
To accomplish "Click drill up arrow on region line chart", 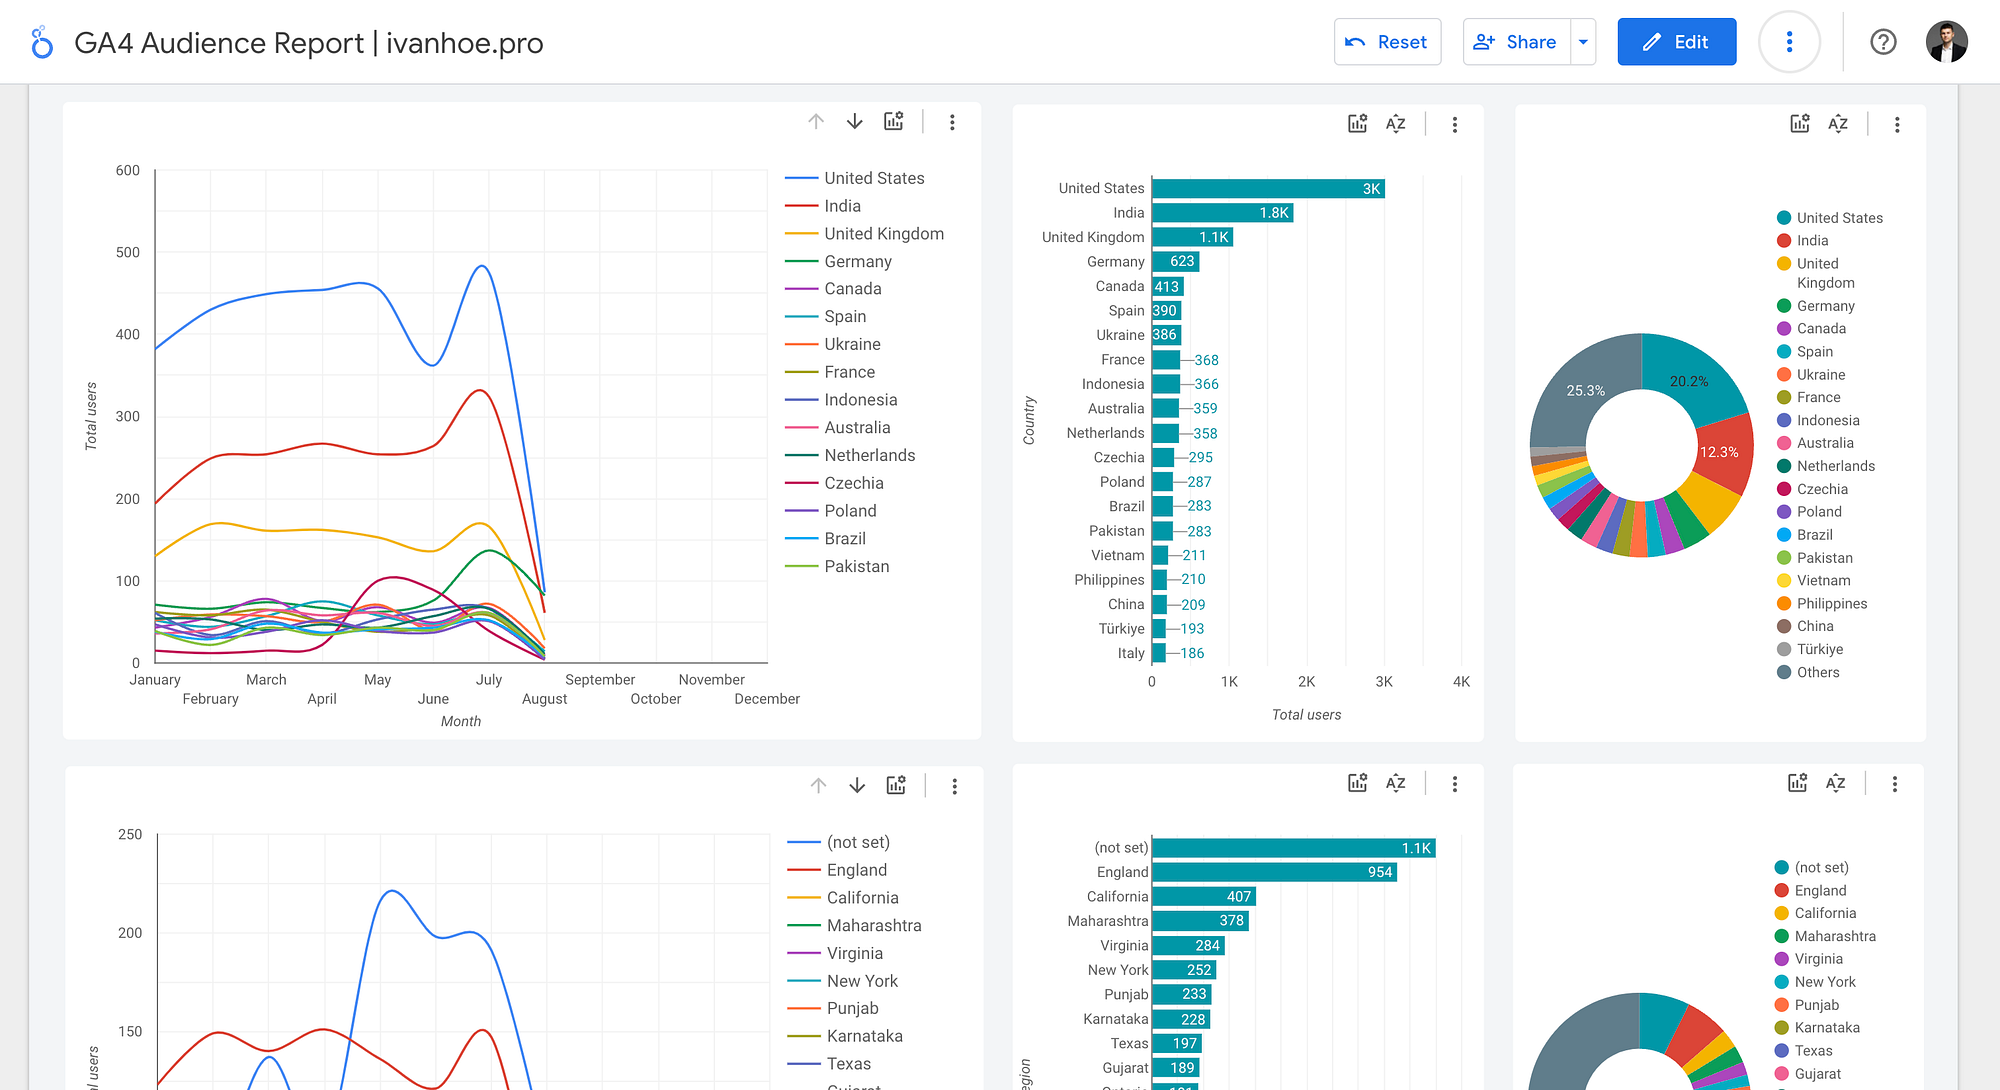I will [818, 785].
